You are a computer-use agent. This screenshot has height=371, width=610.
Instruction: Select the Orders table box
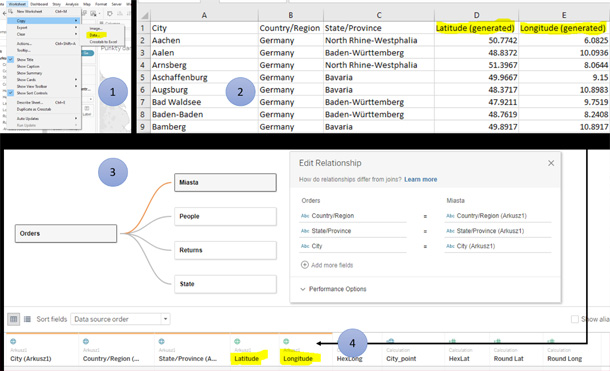pyautogui.click(x=66, y=233)
